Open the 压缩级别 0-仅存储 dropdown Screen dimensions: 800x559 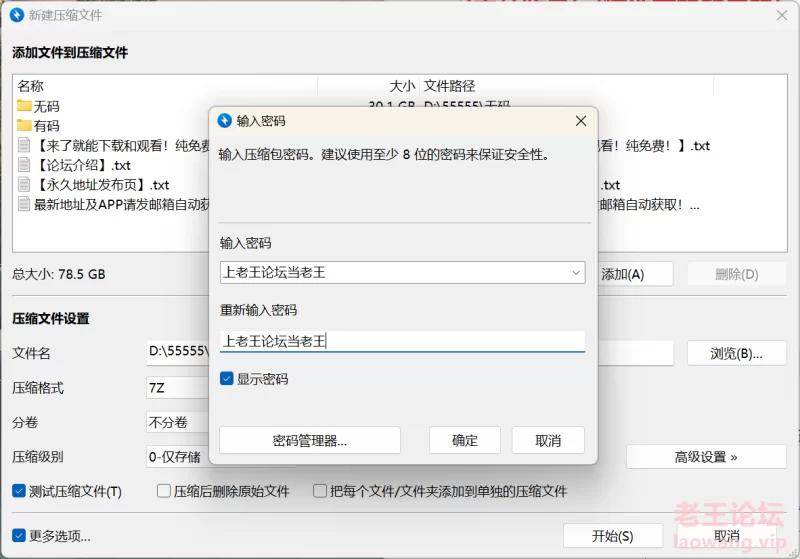click(x=178, y=456)
